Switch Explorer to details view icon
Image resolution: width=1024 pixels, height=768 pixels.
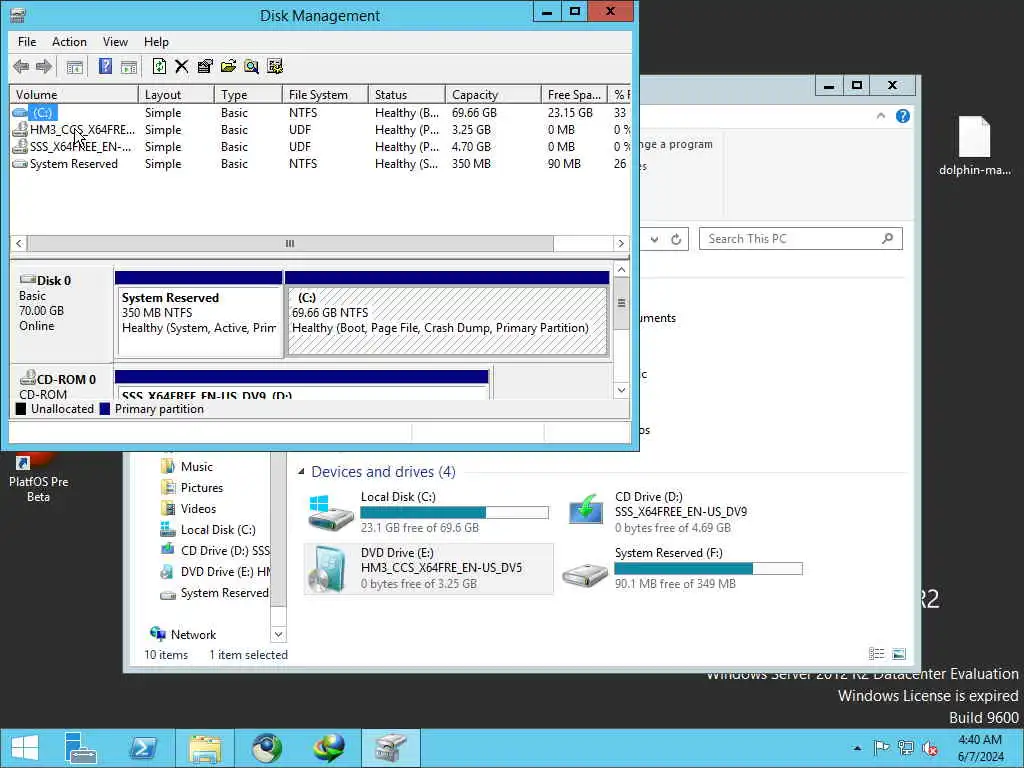[876, 654]
